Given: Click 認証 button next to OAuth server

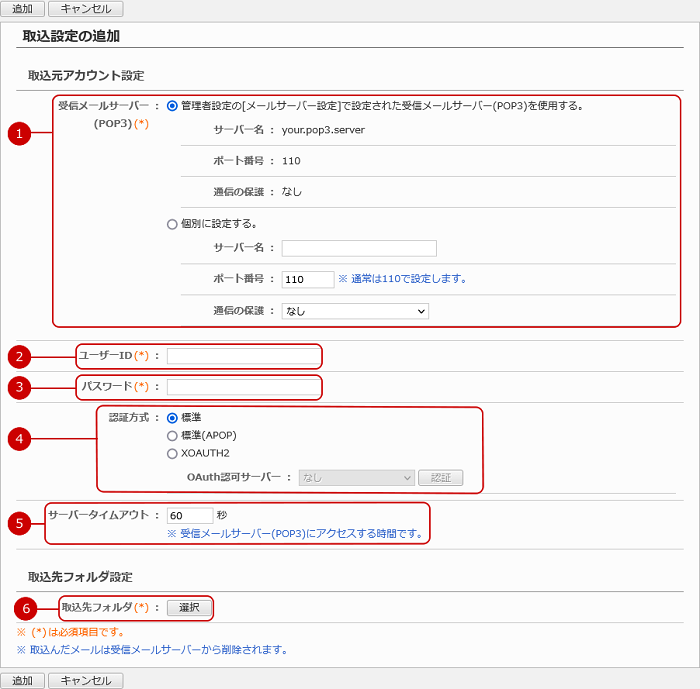Looking at the screenshot, I should click(x=440, y=478).
